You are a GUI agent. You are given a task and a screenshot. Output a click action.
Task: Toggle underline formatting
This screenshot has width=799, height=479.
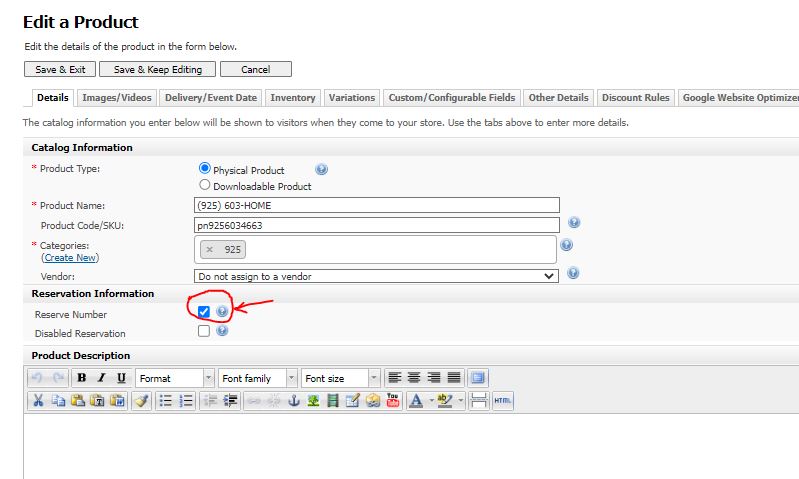coord(121,378)
